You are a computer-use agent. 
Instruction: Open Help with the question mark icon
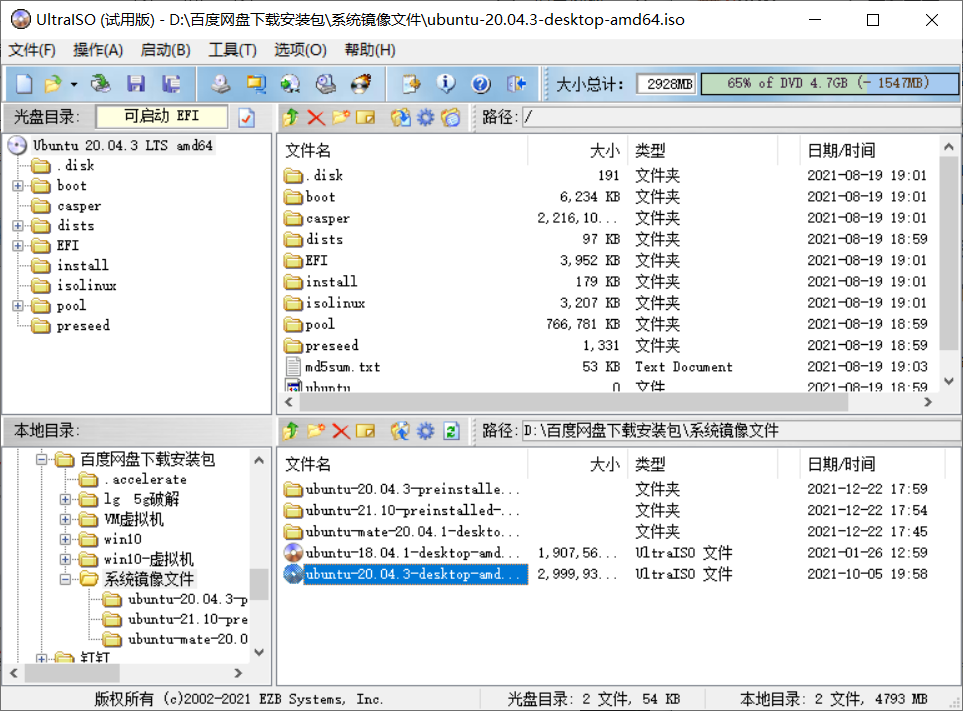click(x=481, y=84)
